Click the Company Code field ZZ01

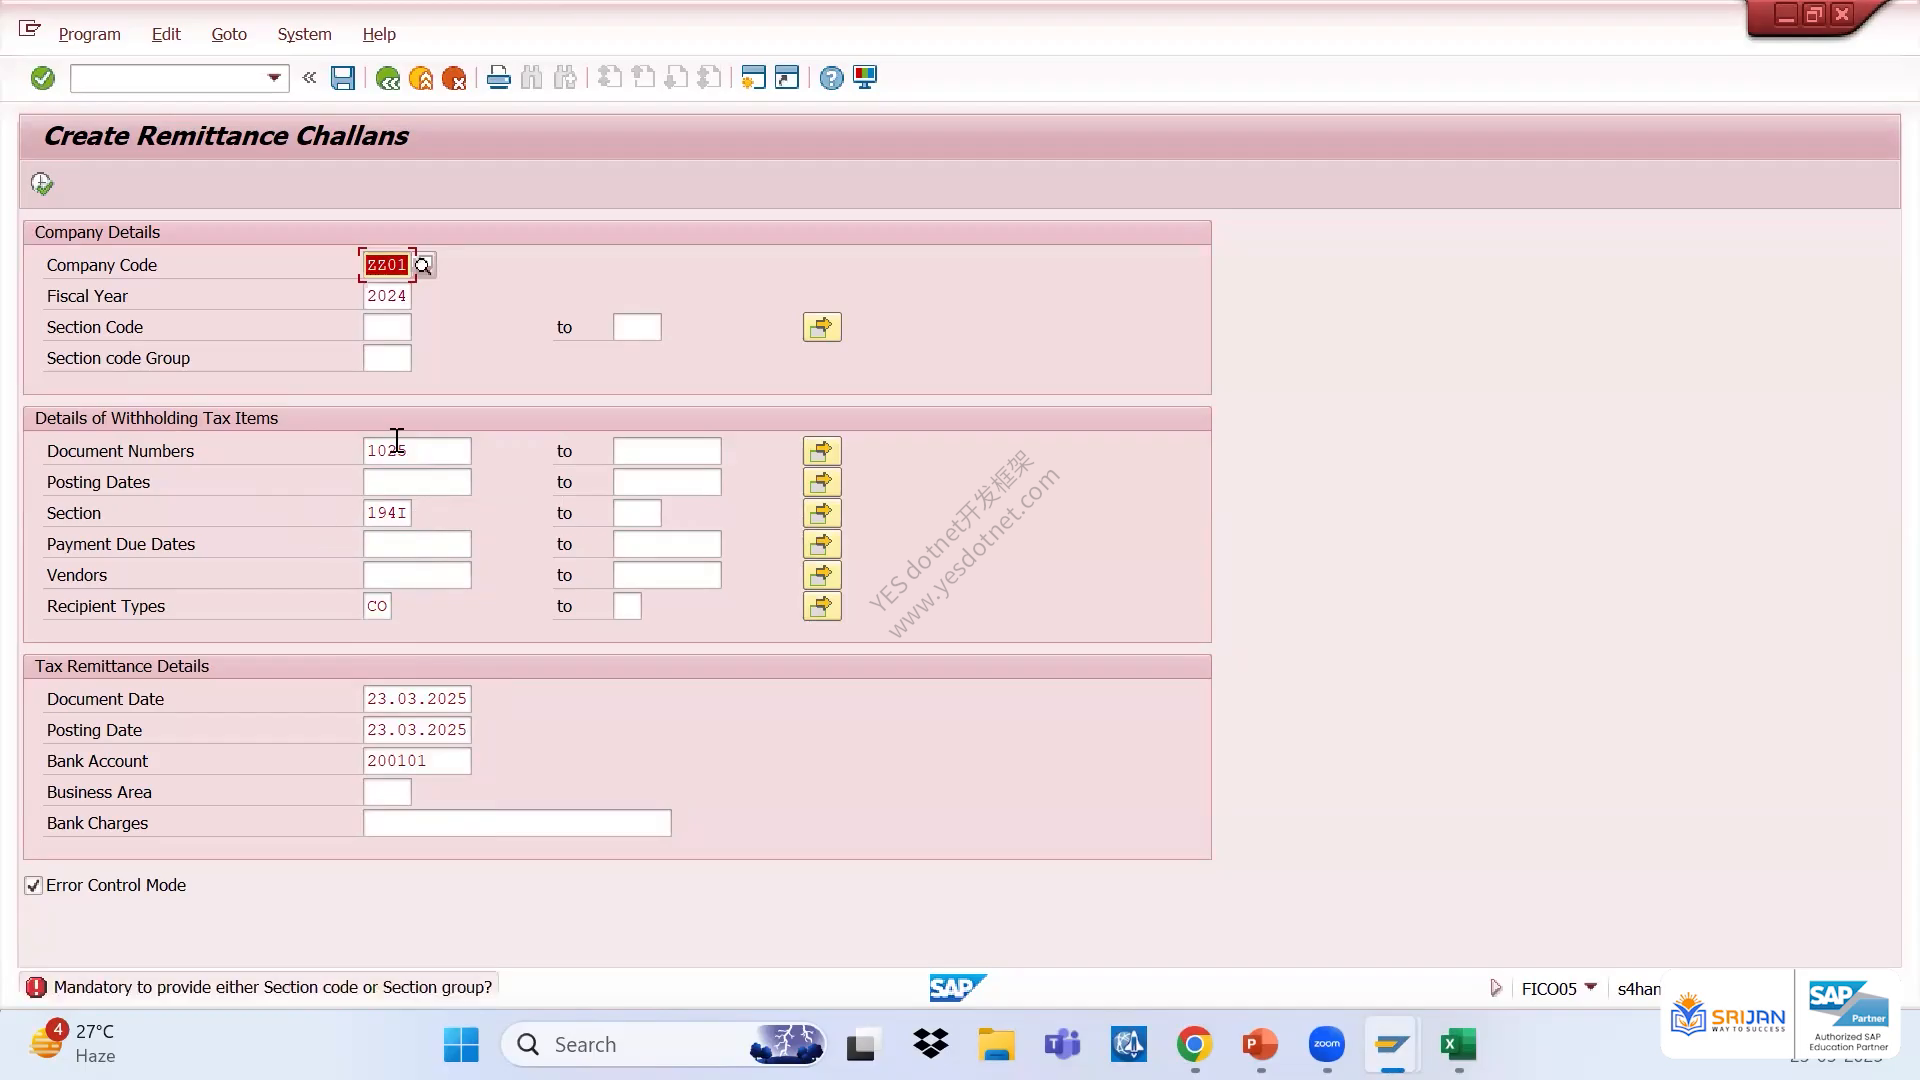pos(387,265)
